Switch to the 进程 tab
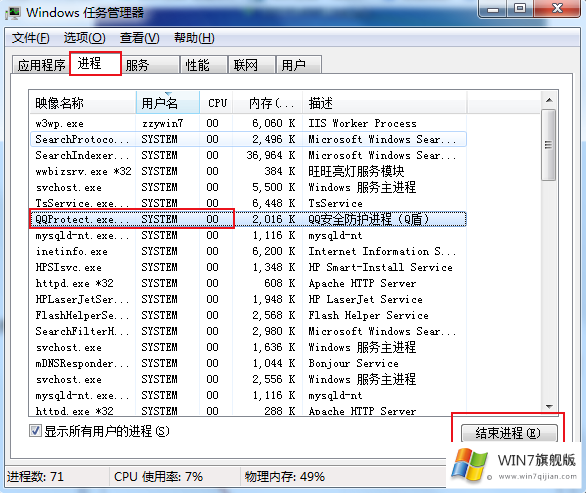586x493 pixels. pyautogui.click(x=95, y=64)
